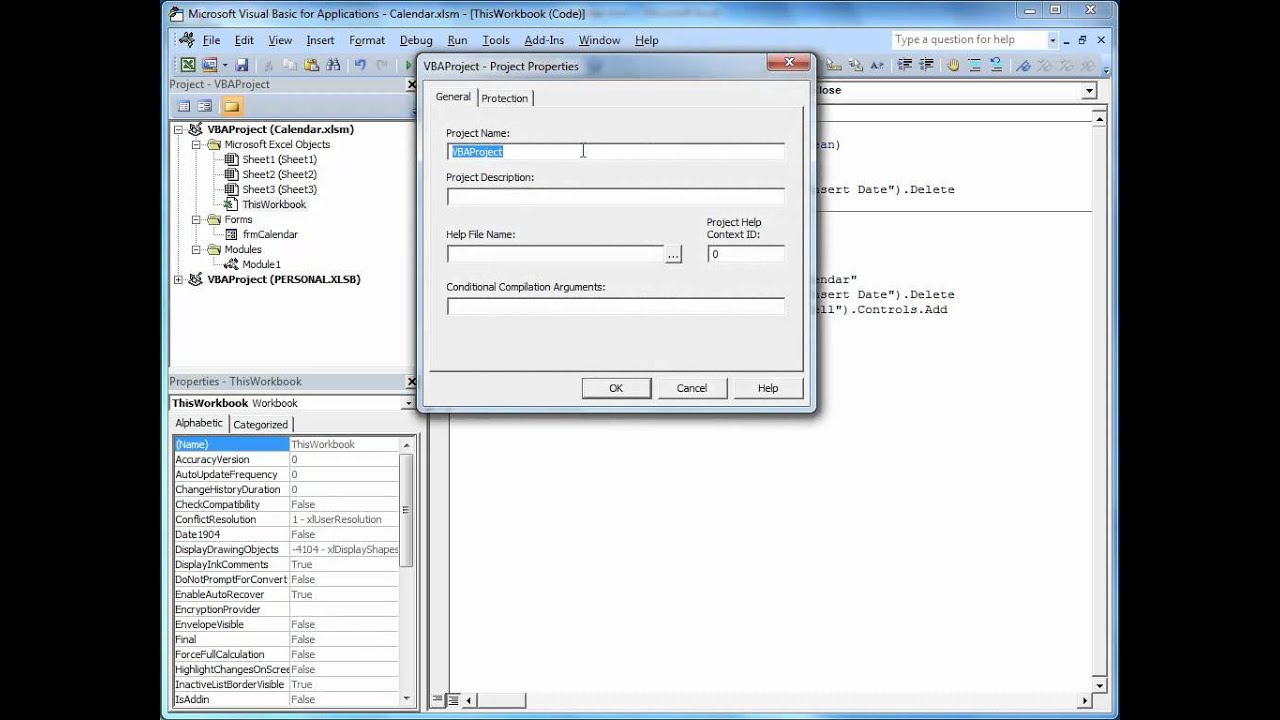Viewport: 1280px width, 720px height.
Task: Click View Microsoft Excel toolbar icon
Action: coord(188,65)
